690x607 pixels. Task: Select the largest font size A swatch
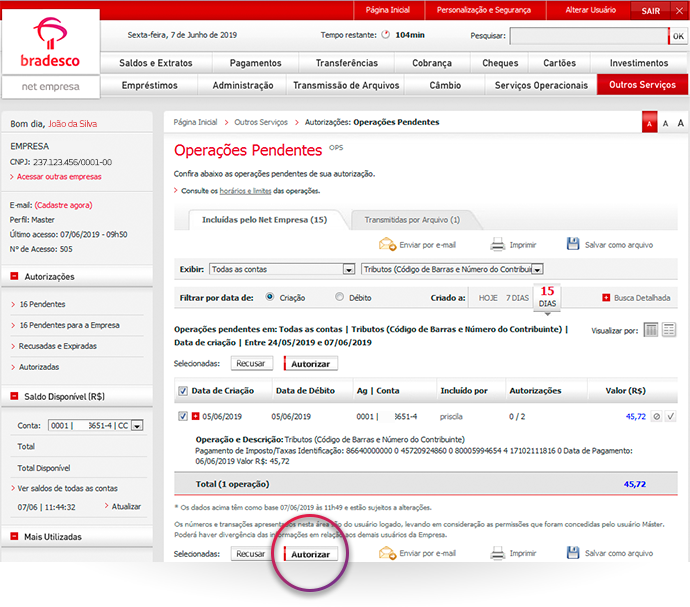(x=680, y=122)
